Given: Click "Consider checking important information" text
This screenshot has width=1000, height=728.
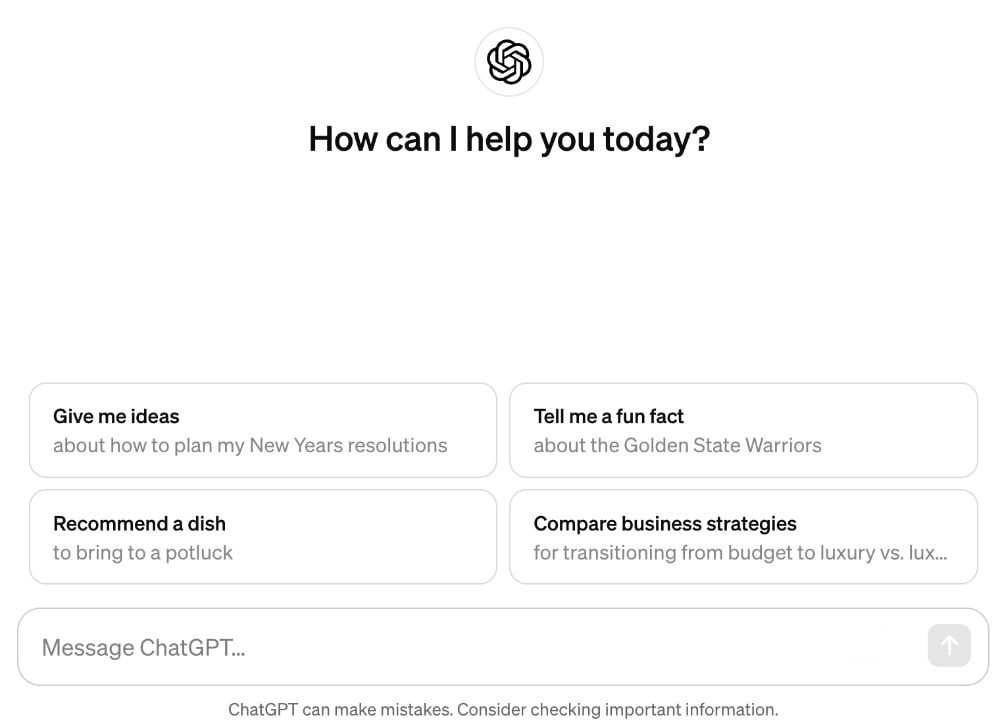Looking at the screenshot, I should pos(617,710).
